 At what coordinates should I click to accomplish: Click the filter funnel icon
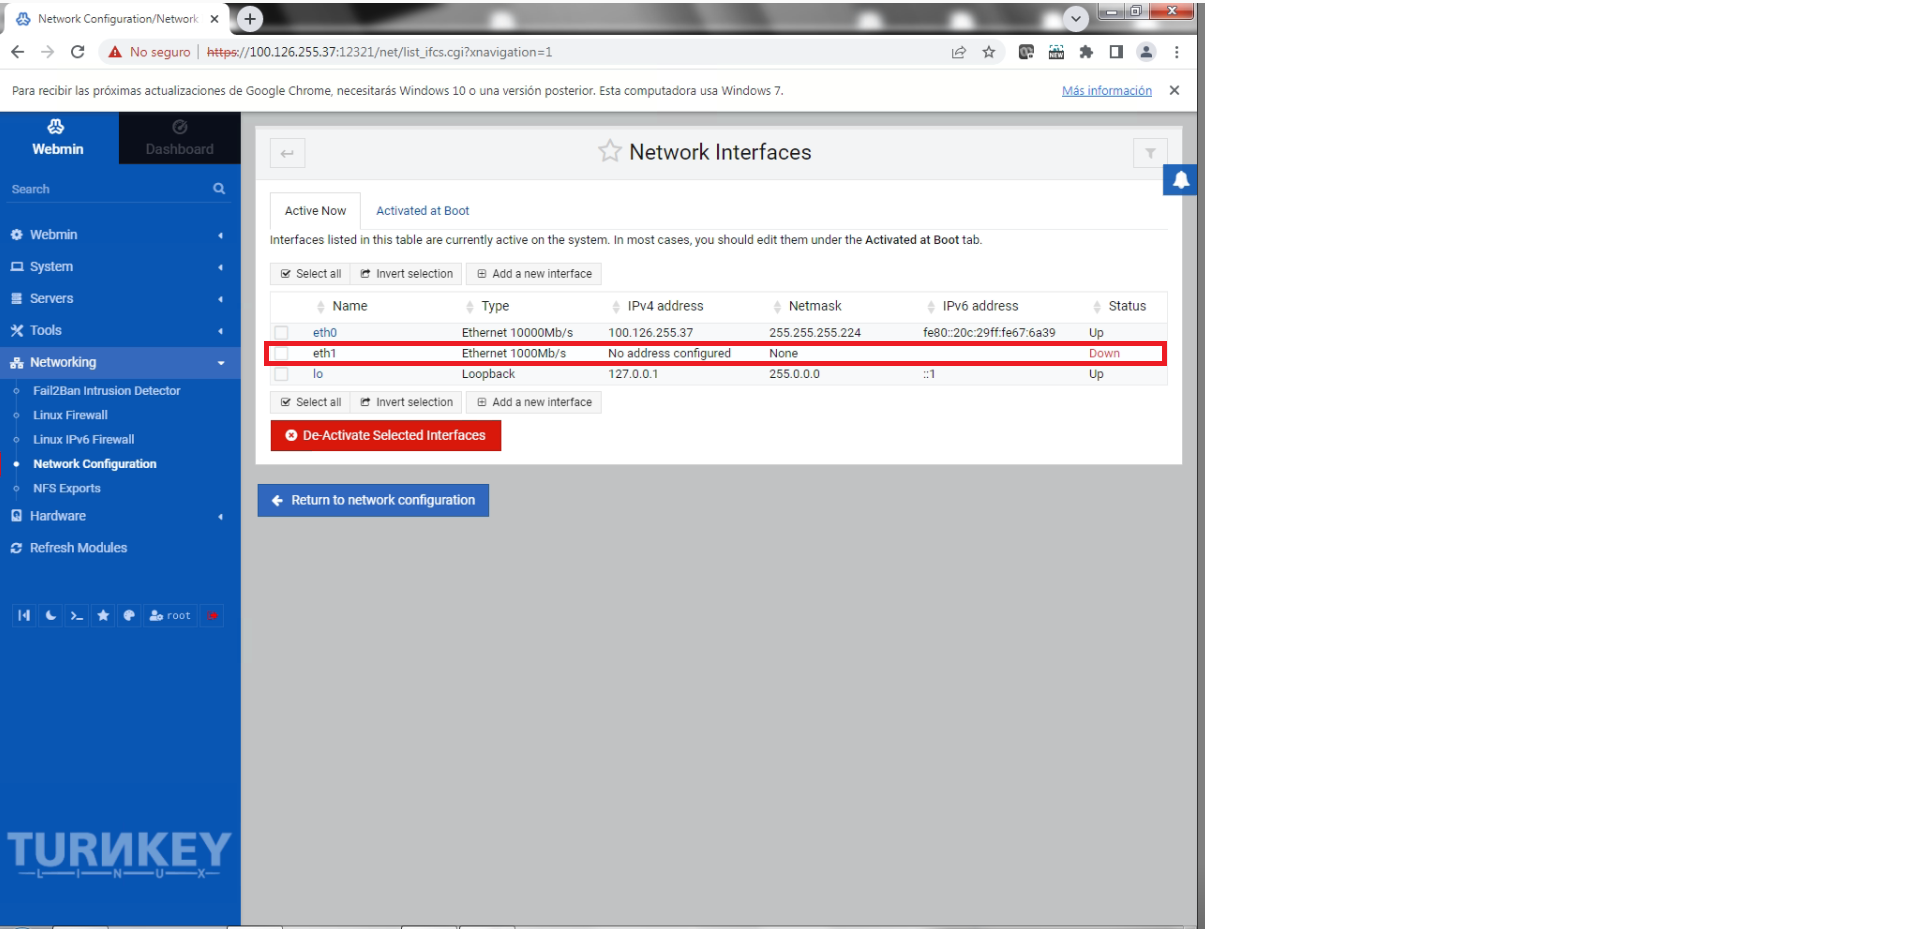point(1150,153)
